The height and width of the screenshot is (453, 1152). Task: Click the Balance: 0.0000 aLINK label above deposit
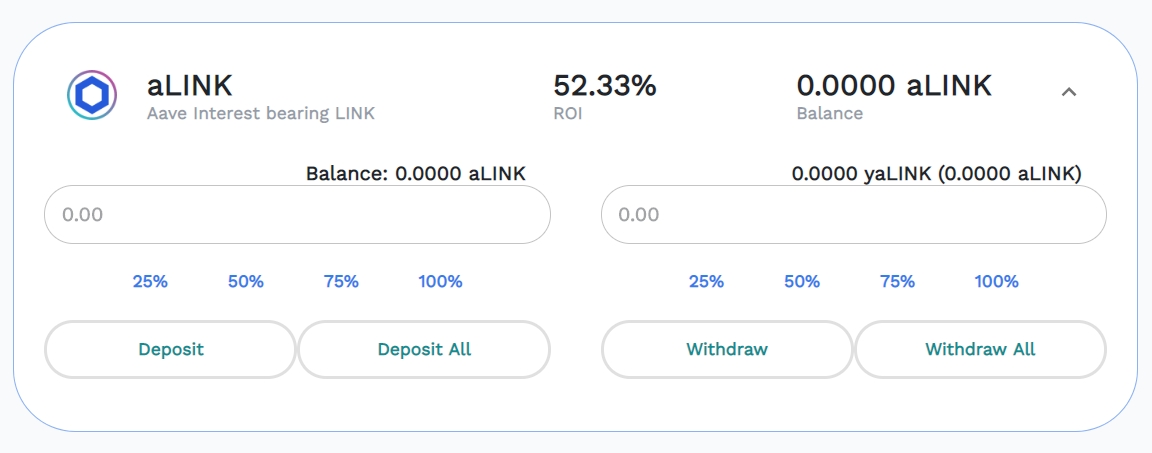415,174
